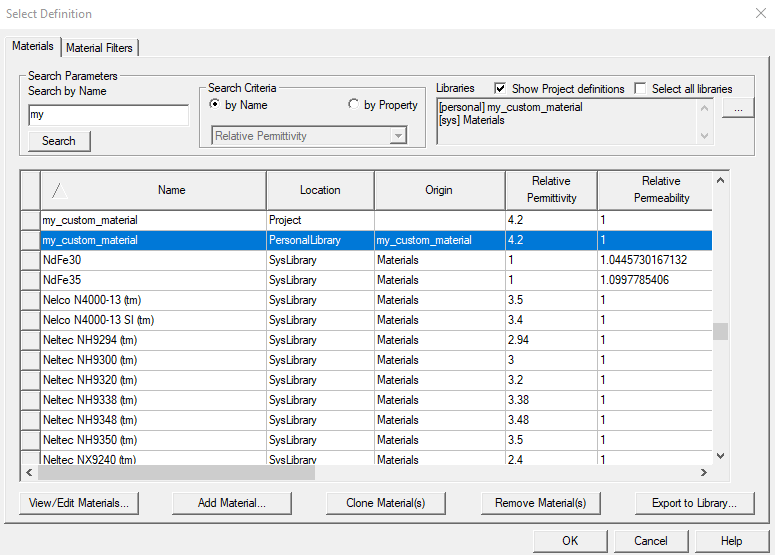Screen dimensions: 775x555
Task: Toggle the Select all libraries checkbox
Action: pos(640,88)
